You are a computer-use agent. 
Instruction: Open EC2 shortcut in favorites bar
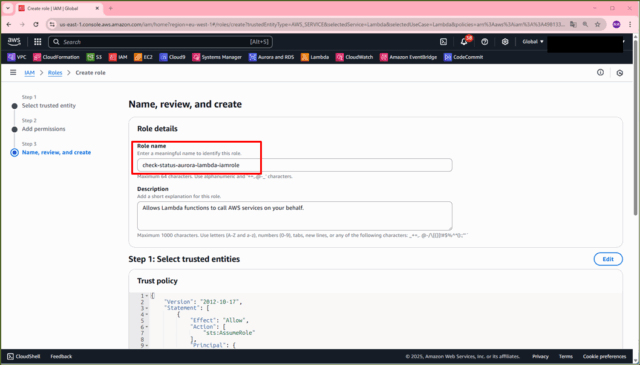pos(143,57)
